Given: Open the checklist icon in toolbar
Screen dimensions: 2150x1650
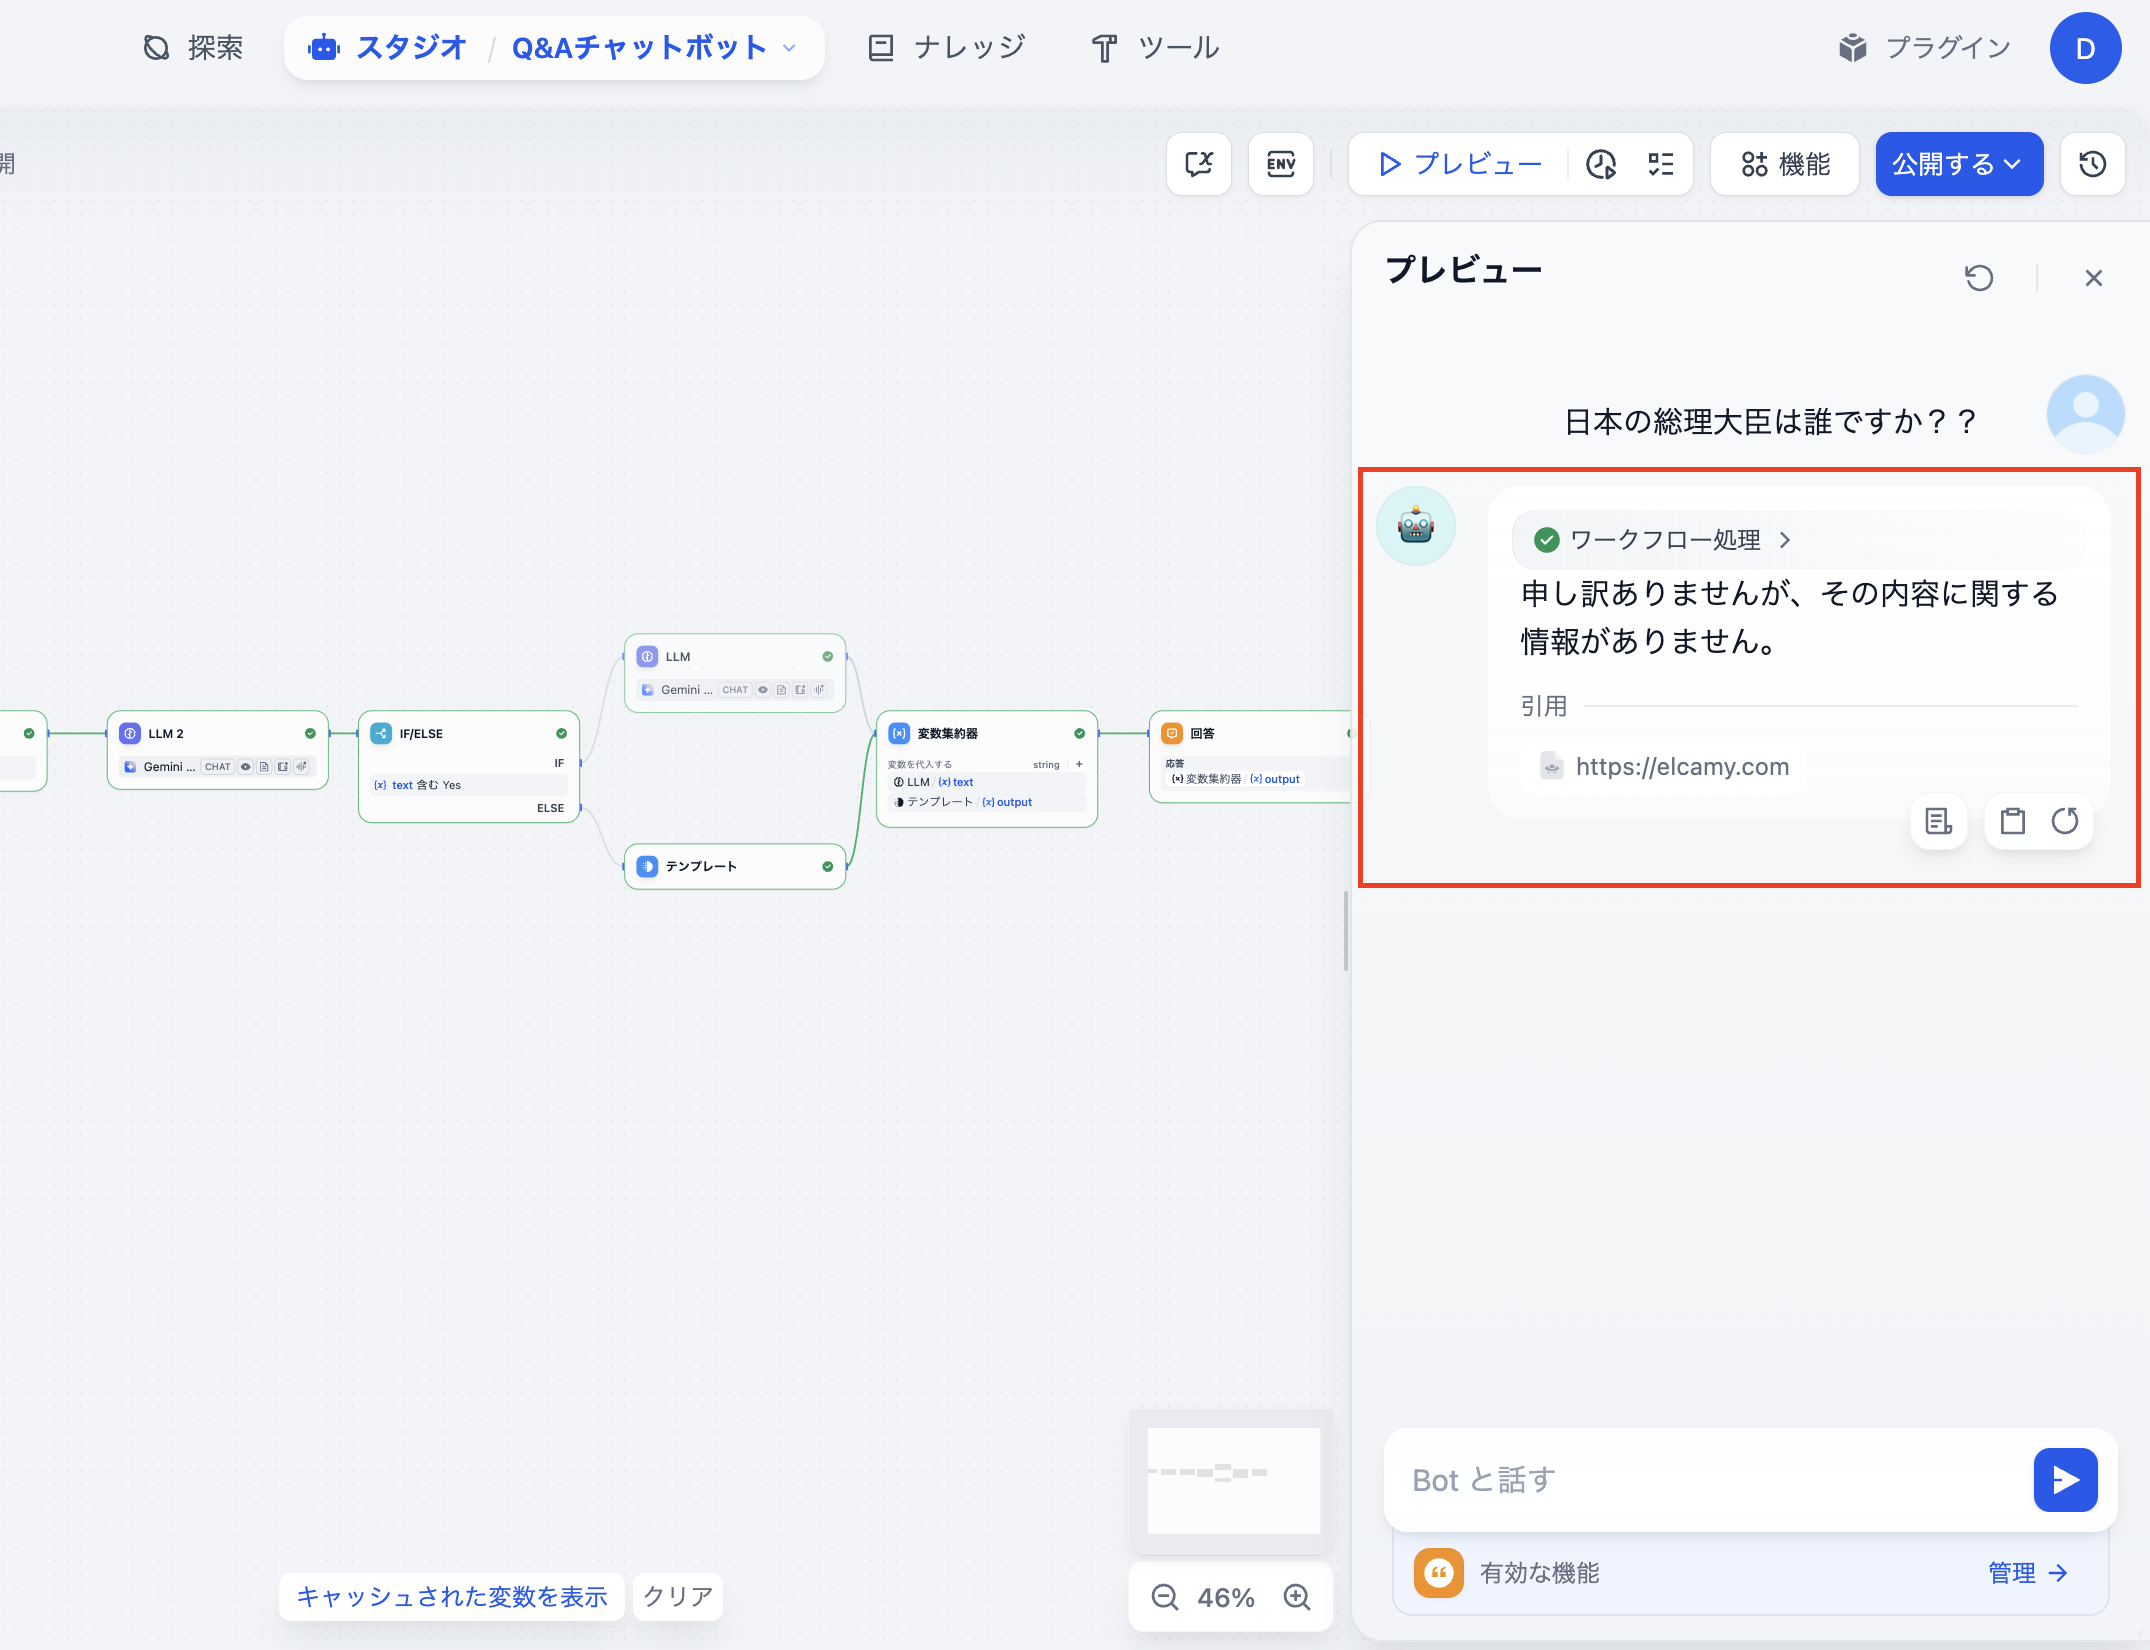Looking at the screenshot, I should [1660, 164].
